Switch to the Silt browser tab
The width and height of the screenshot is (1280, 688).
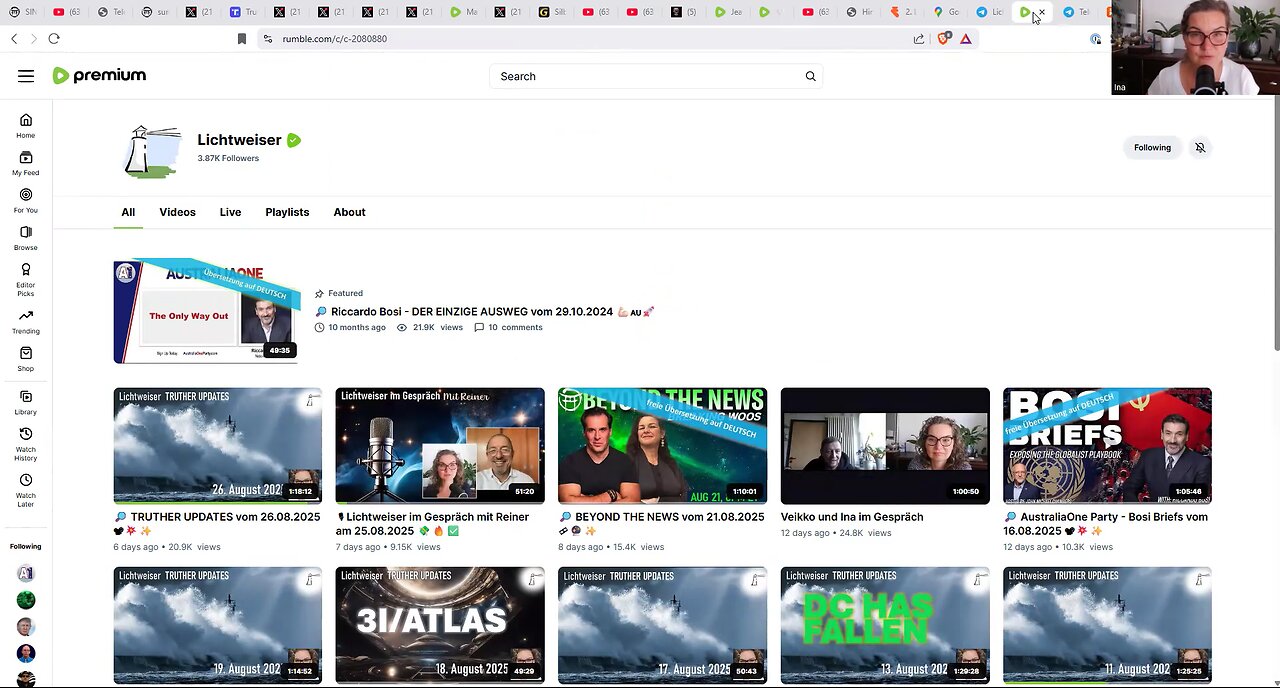552,12
